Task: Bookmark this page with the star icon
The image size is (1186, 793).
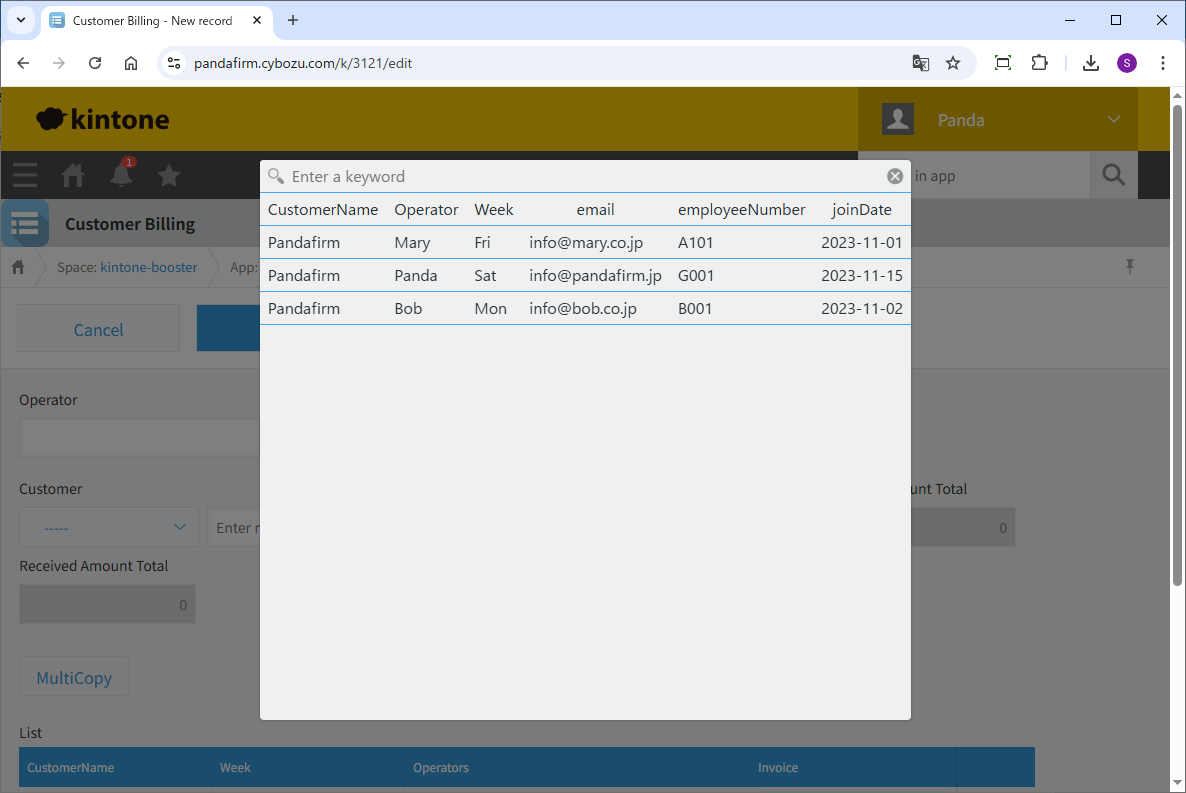Action: coord(953,63)
